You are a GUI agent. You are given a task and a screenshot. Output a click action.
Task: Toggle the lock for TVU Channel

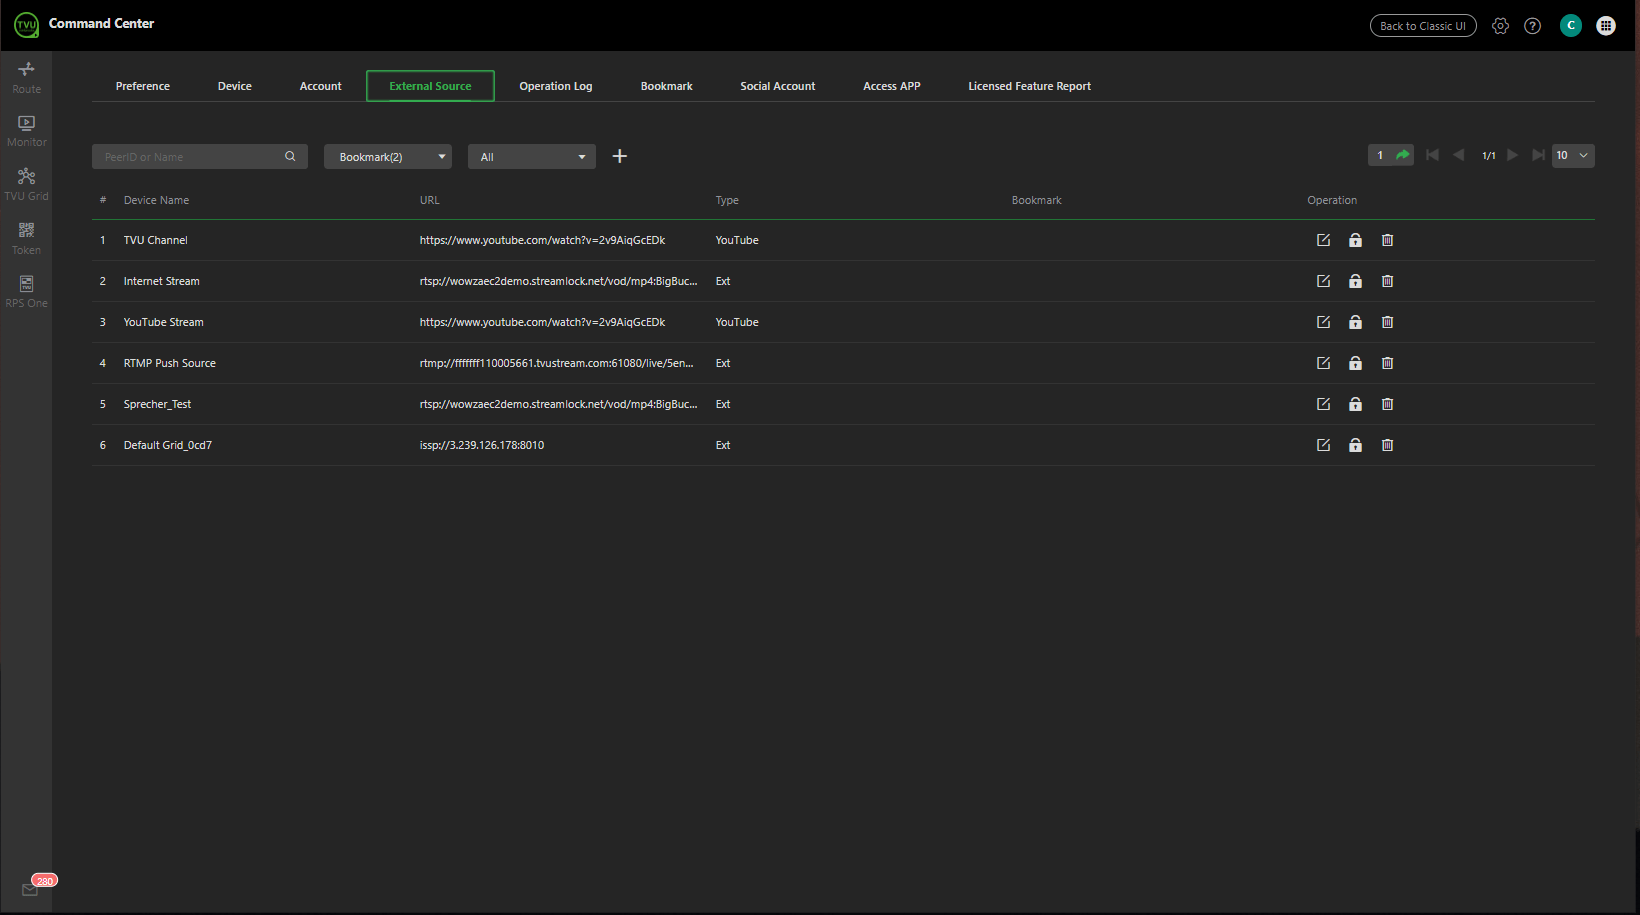(1355, 240)
